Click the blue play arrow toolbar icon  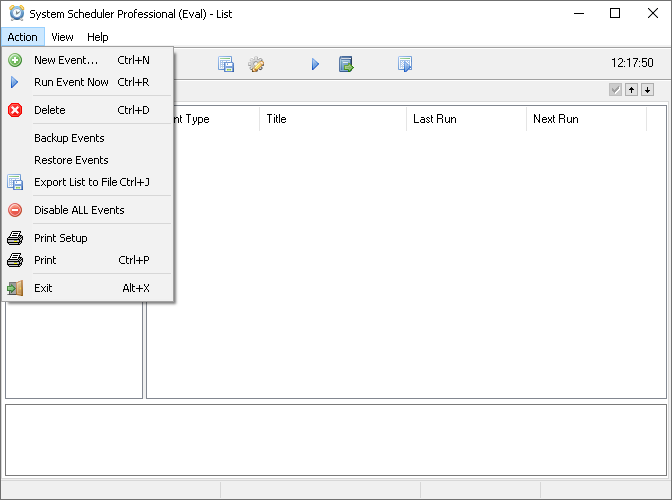(315, 64)
